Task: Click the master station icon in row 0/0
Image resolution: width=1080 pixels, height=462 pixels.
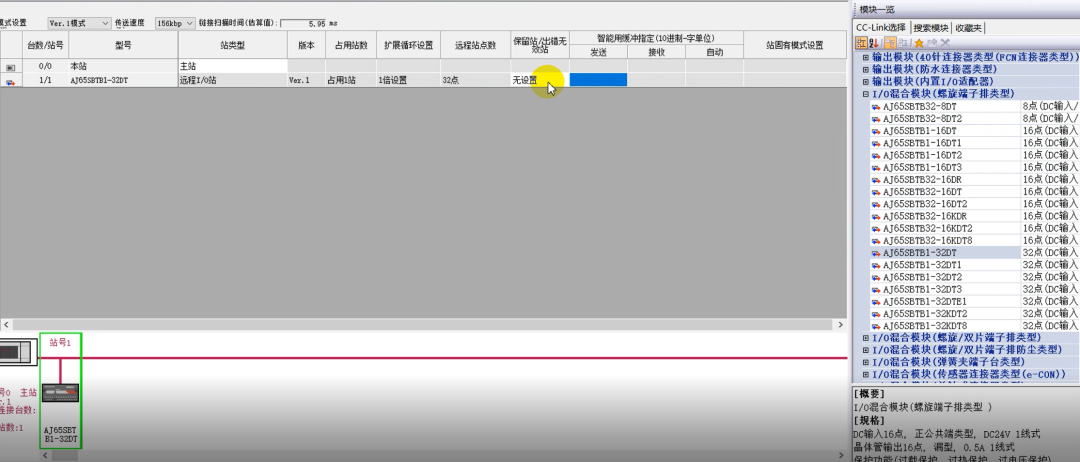Action: (10, 67)
